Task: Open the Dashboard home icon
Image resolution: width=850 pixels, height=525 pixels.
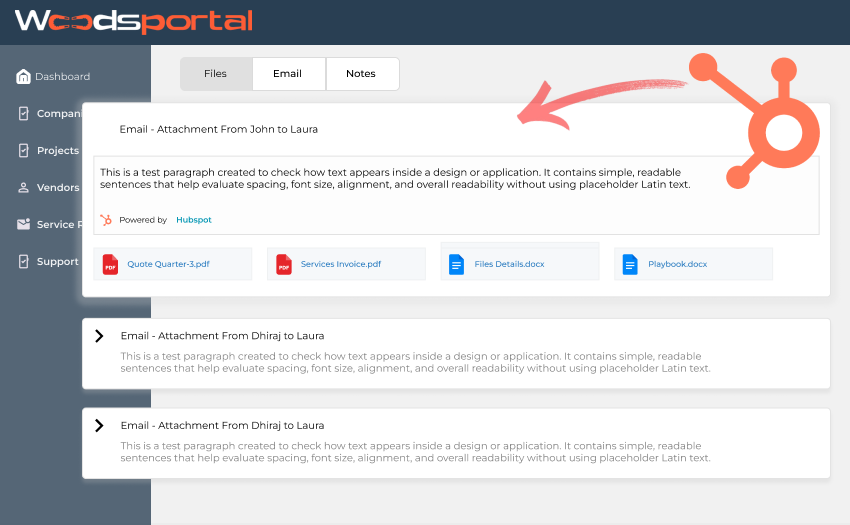Action: (23, 76)
